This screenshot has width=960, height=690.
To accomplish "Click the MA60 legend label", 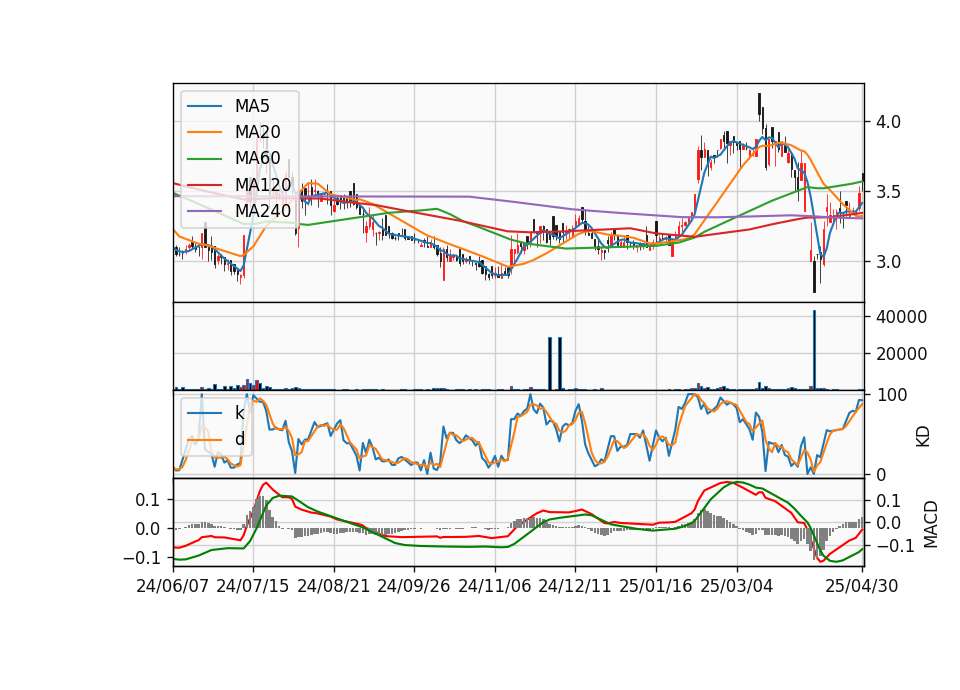I will [257, 159].
